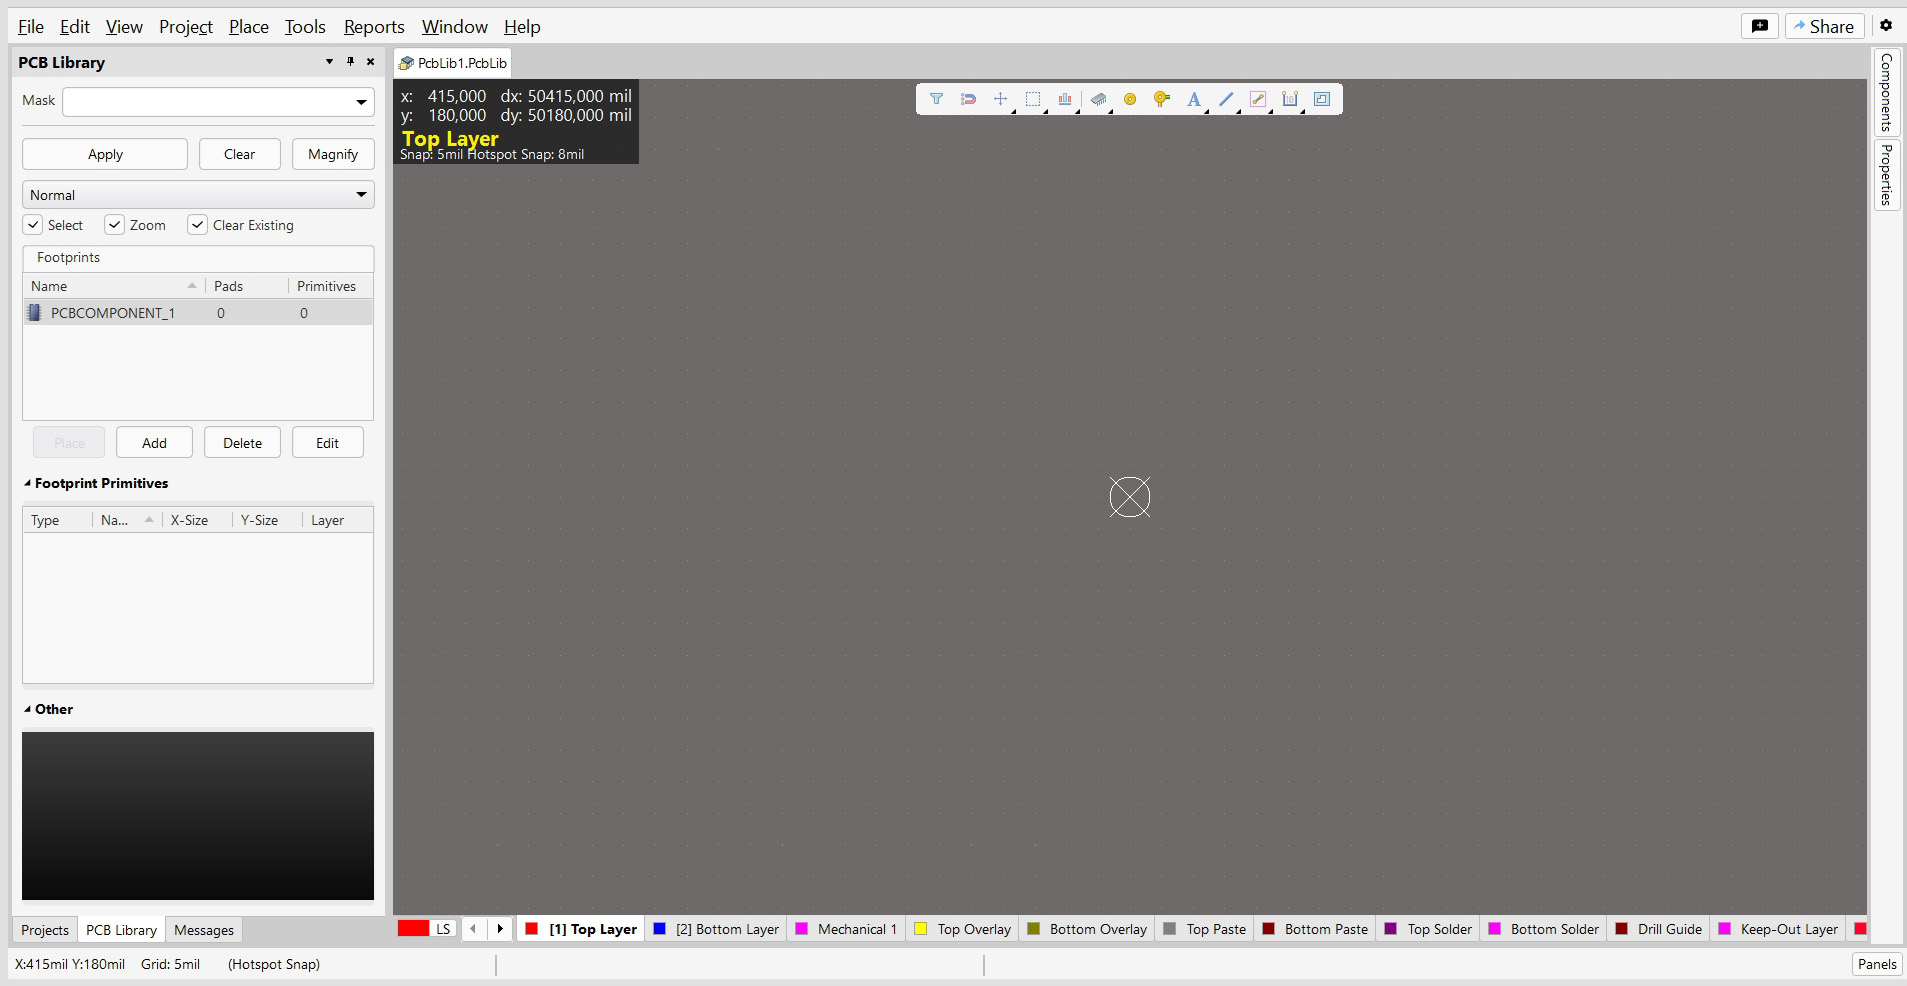Screen dimensions: 1907x986
Task: Open the Selection Filter tool
Action: coord(936,99)
